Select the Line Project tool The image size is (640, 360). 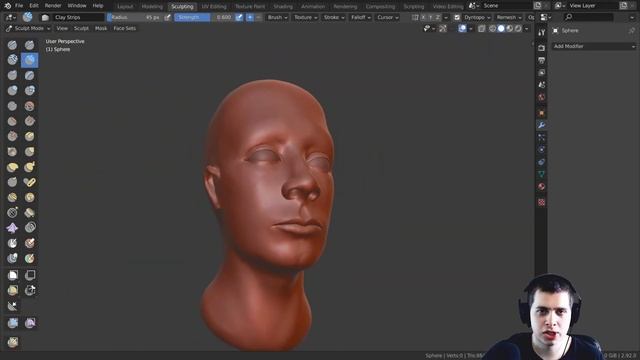tap(12, 306)
